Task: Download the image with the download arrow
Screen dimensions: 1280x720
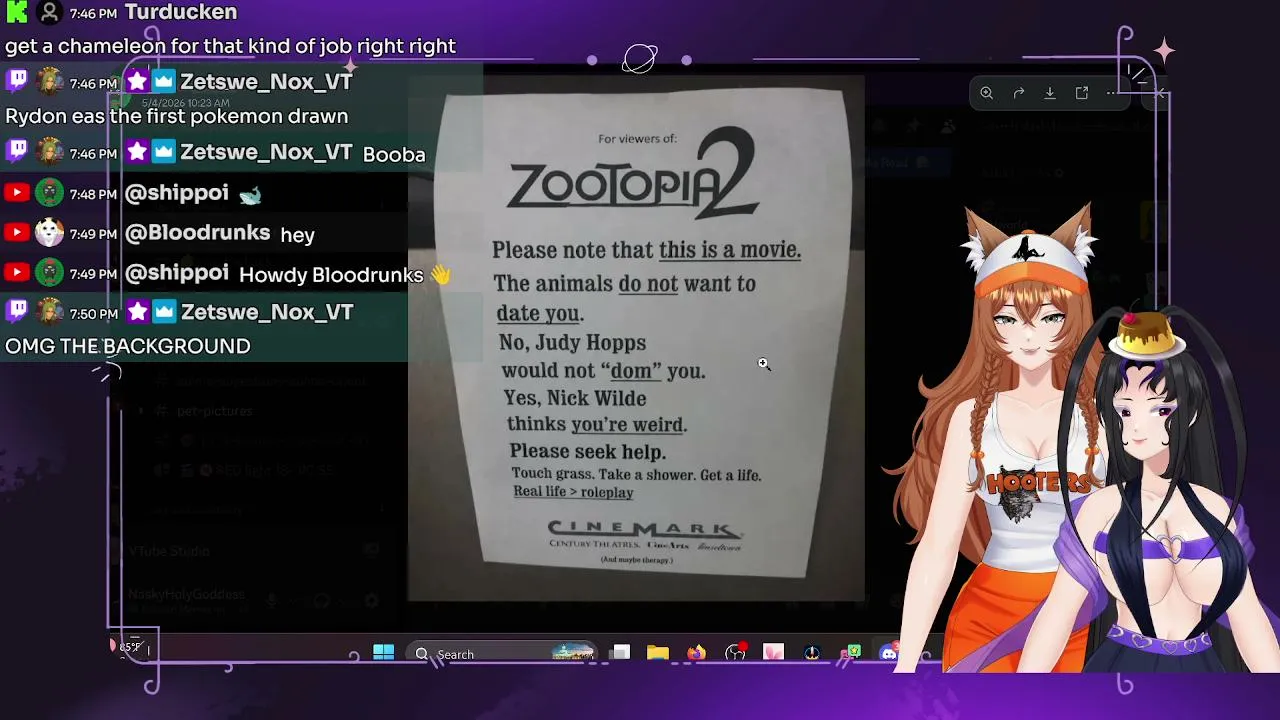Action: 1050,93
